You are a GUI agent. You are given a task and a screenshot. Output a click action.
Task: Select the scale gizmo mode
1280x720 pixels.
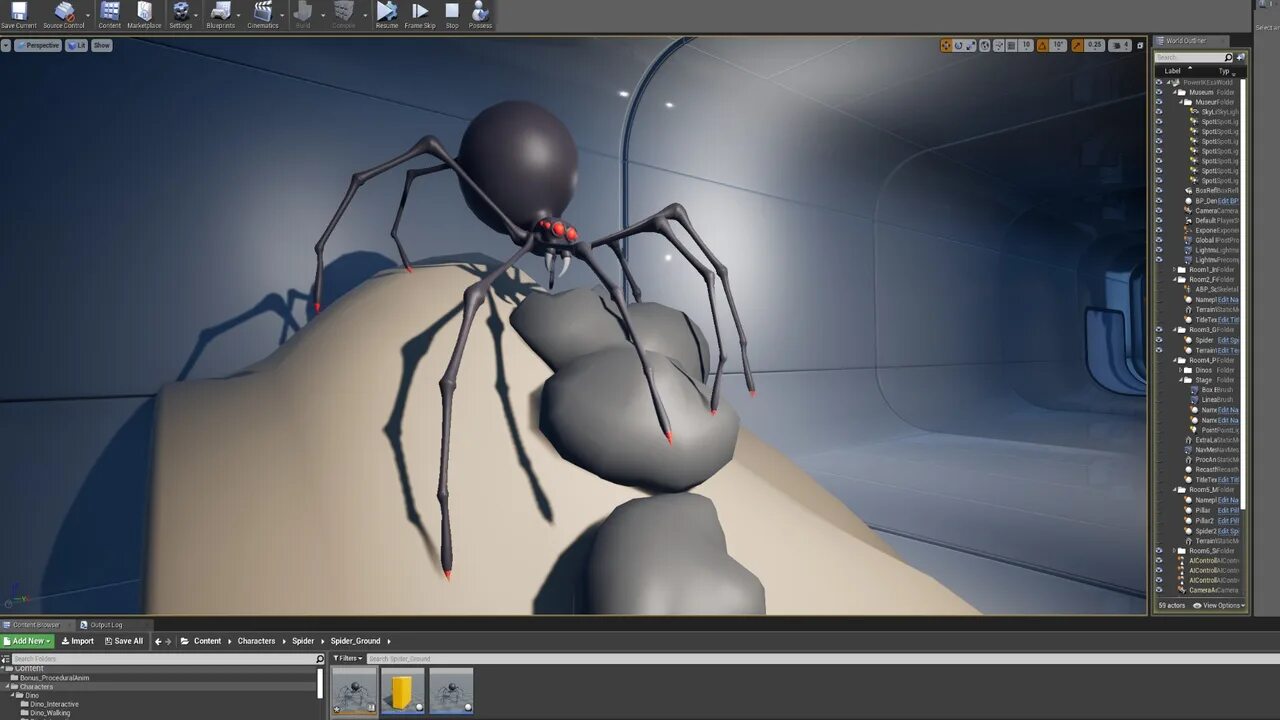point(971,45)
